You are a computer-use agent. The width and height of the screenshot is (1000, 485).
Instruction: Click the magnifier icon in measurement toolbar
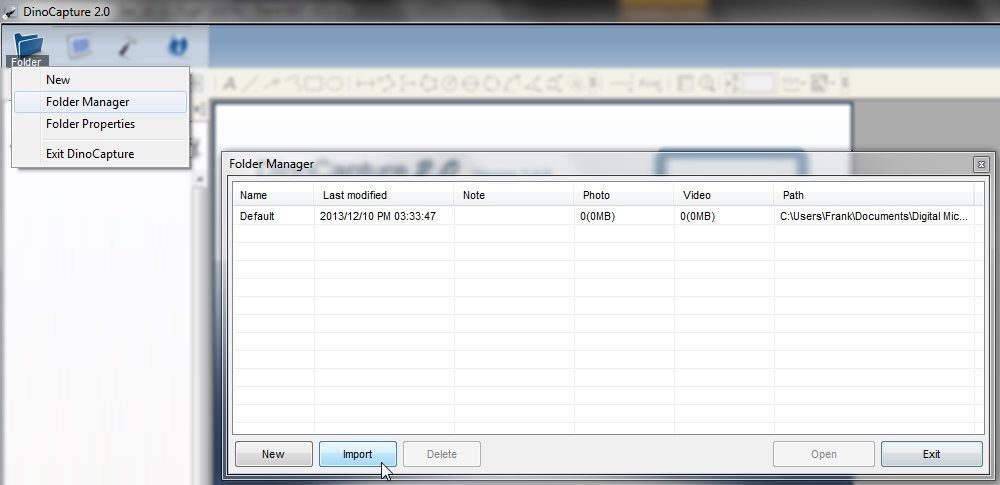click(x=707, y=84)
